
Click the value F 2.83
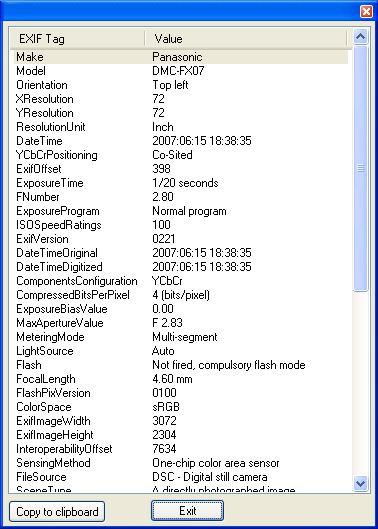tap(167, 323)
